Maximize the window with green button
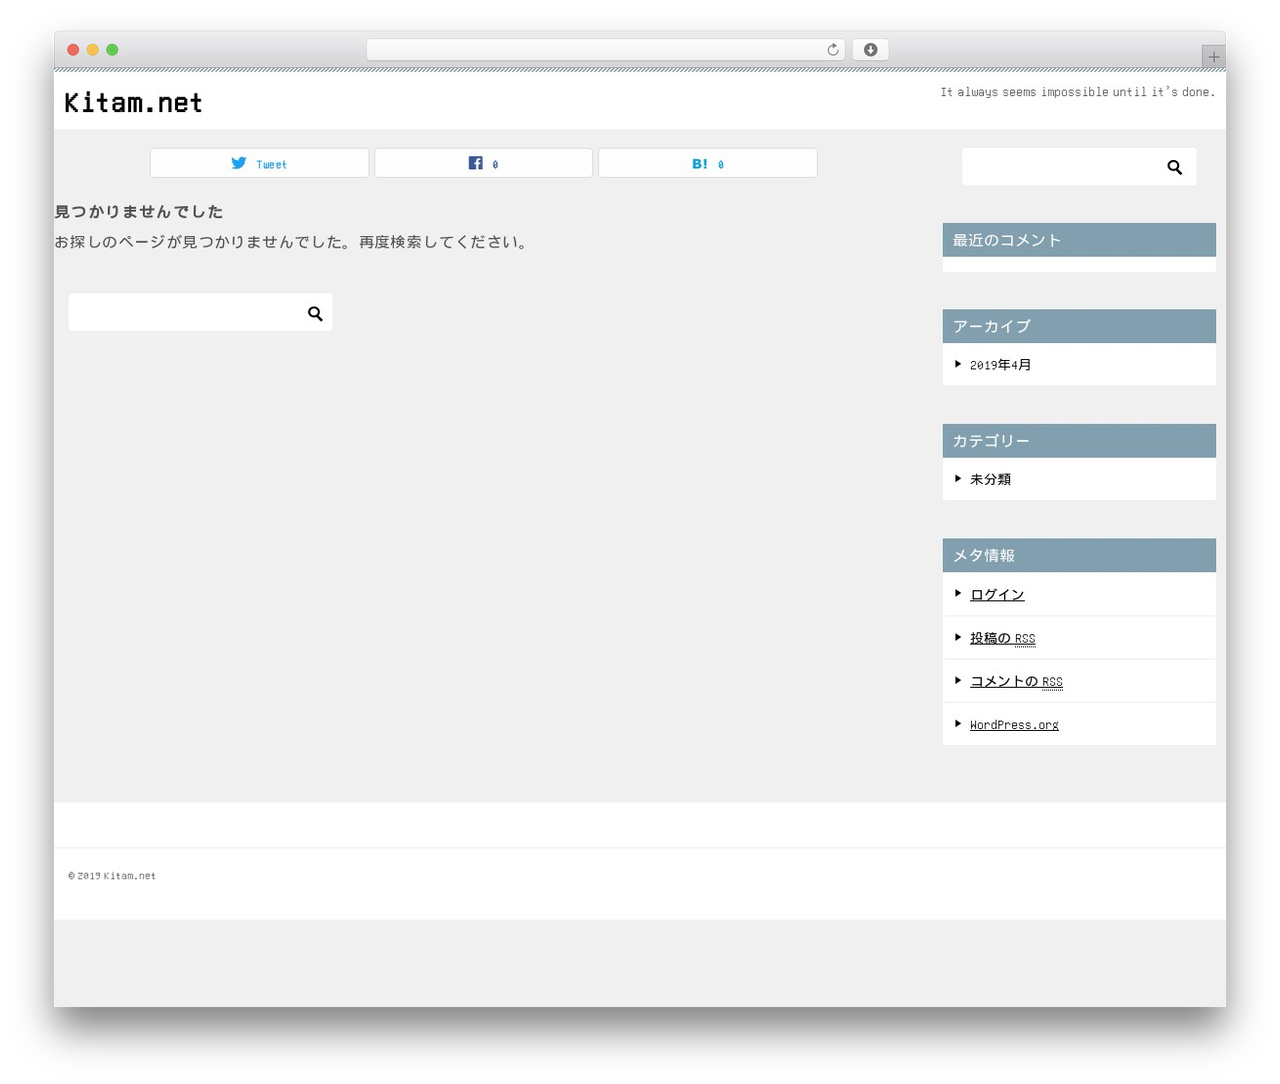Viewport: 1280px width, 1084px height. pos(112,50)
